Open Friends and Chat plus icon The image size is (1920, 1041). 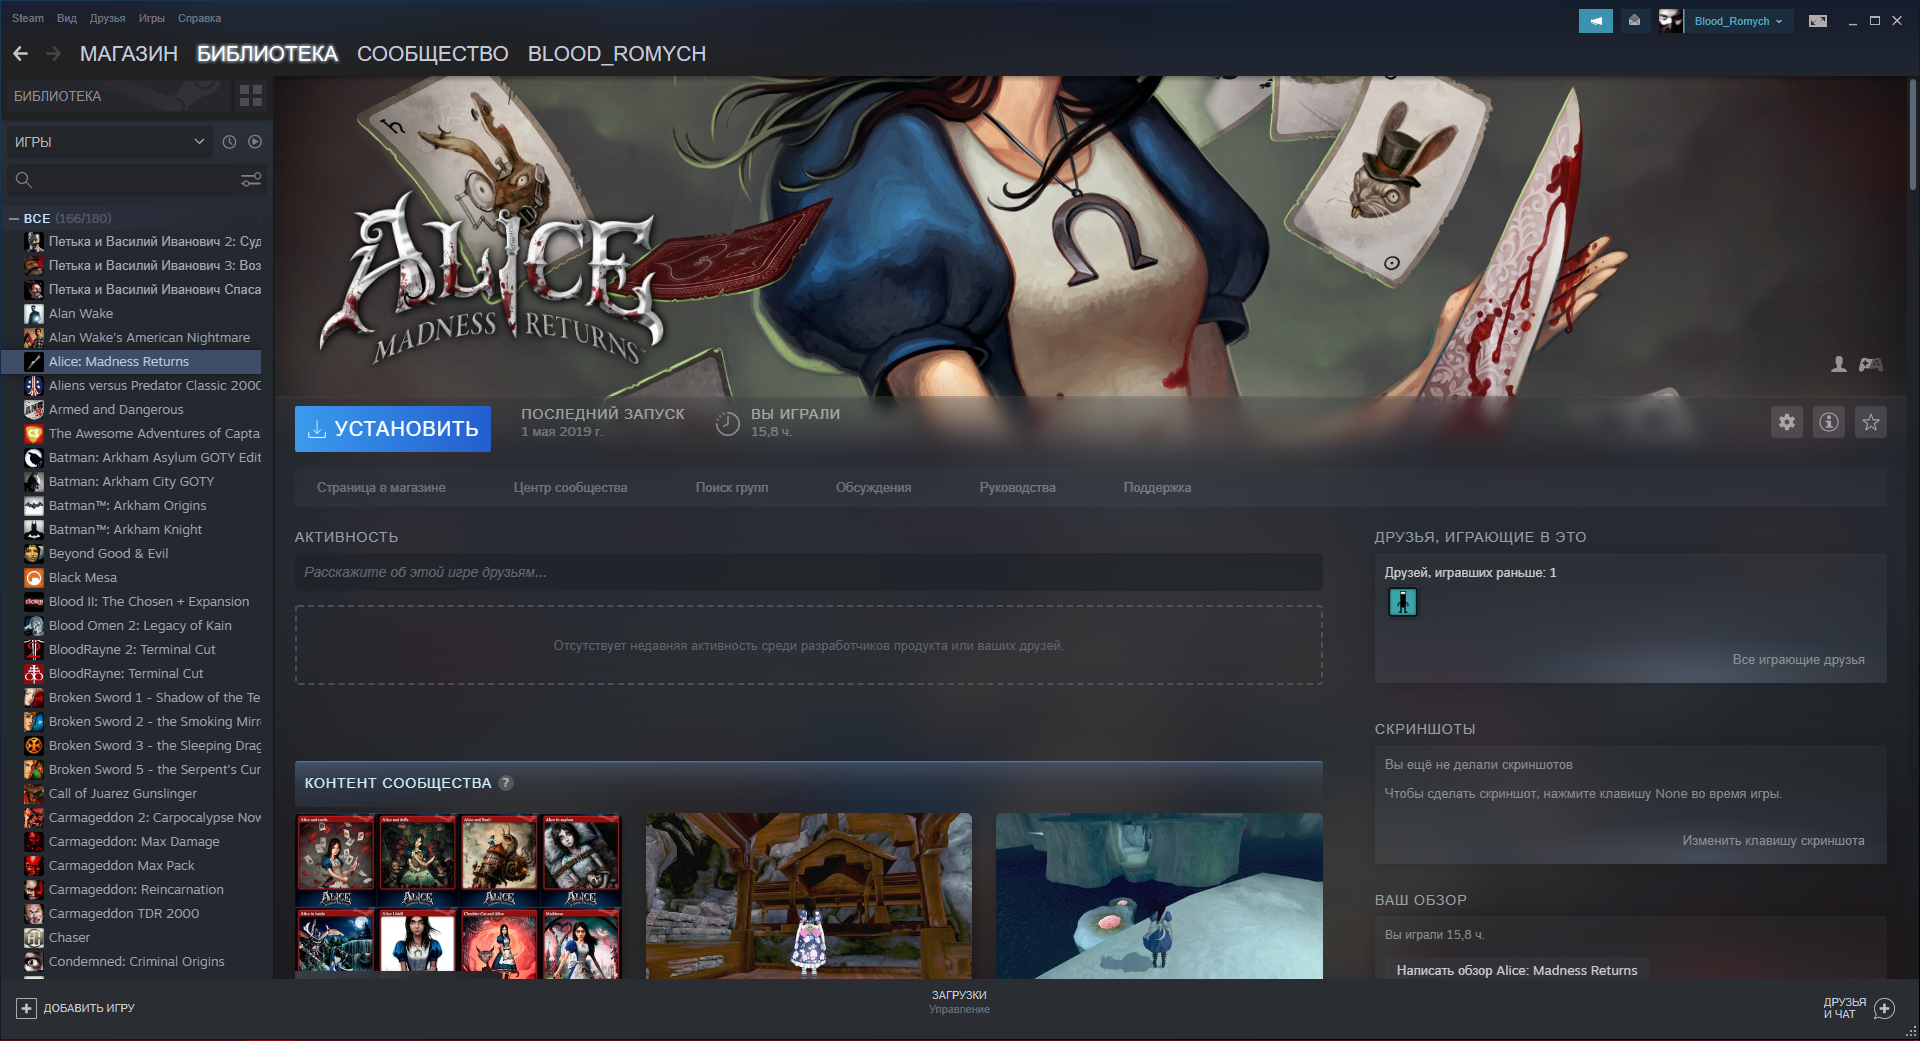(x=1884, y=1008)
